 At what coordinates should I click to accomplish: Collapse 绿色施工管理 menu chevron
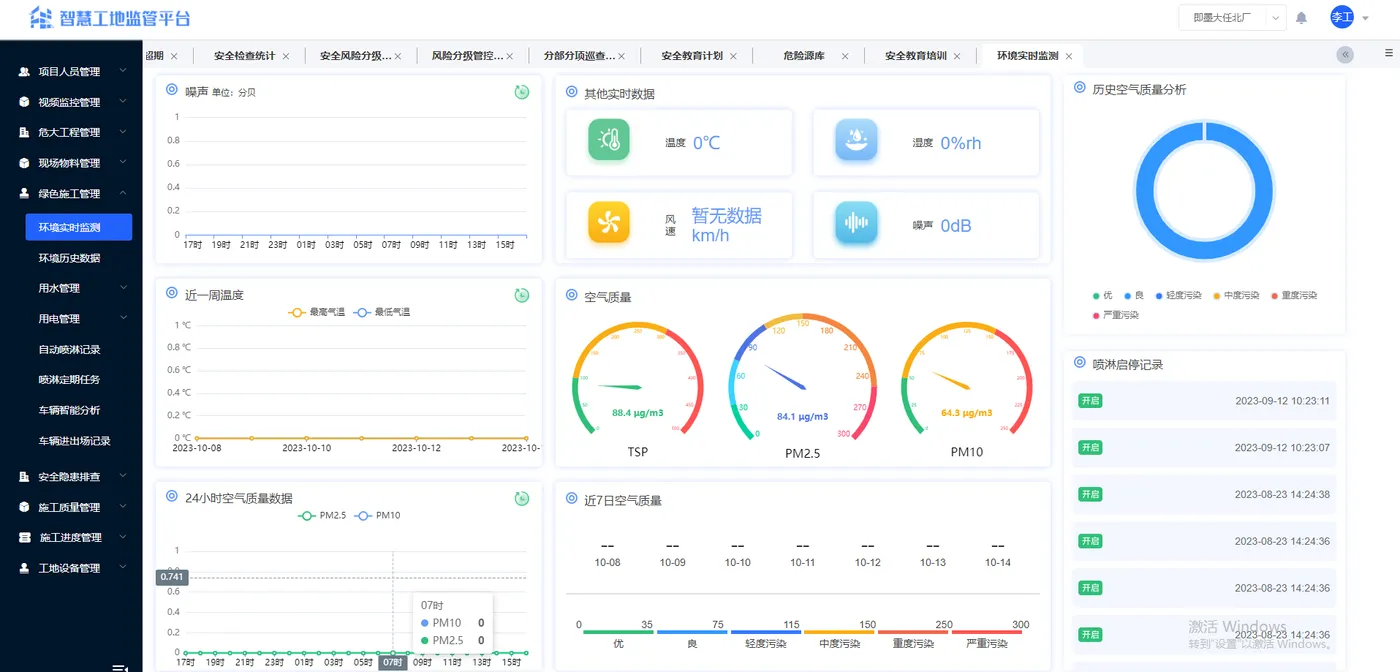coord(122,192)
